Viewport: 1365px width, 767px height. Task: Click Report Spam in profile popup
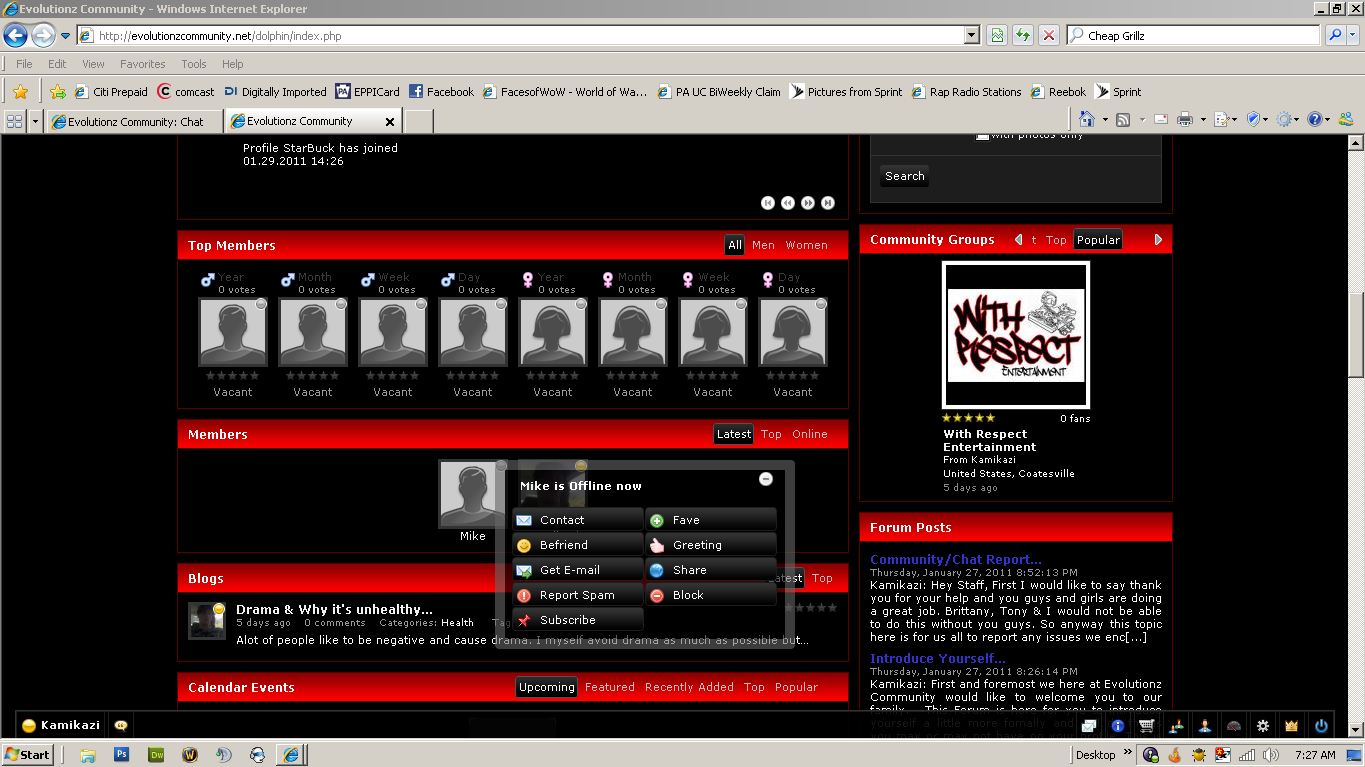tap(577, 595)
